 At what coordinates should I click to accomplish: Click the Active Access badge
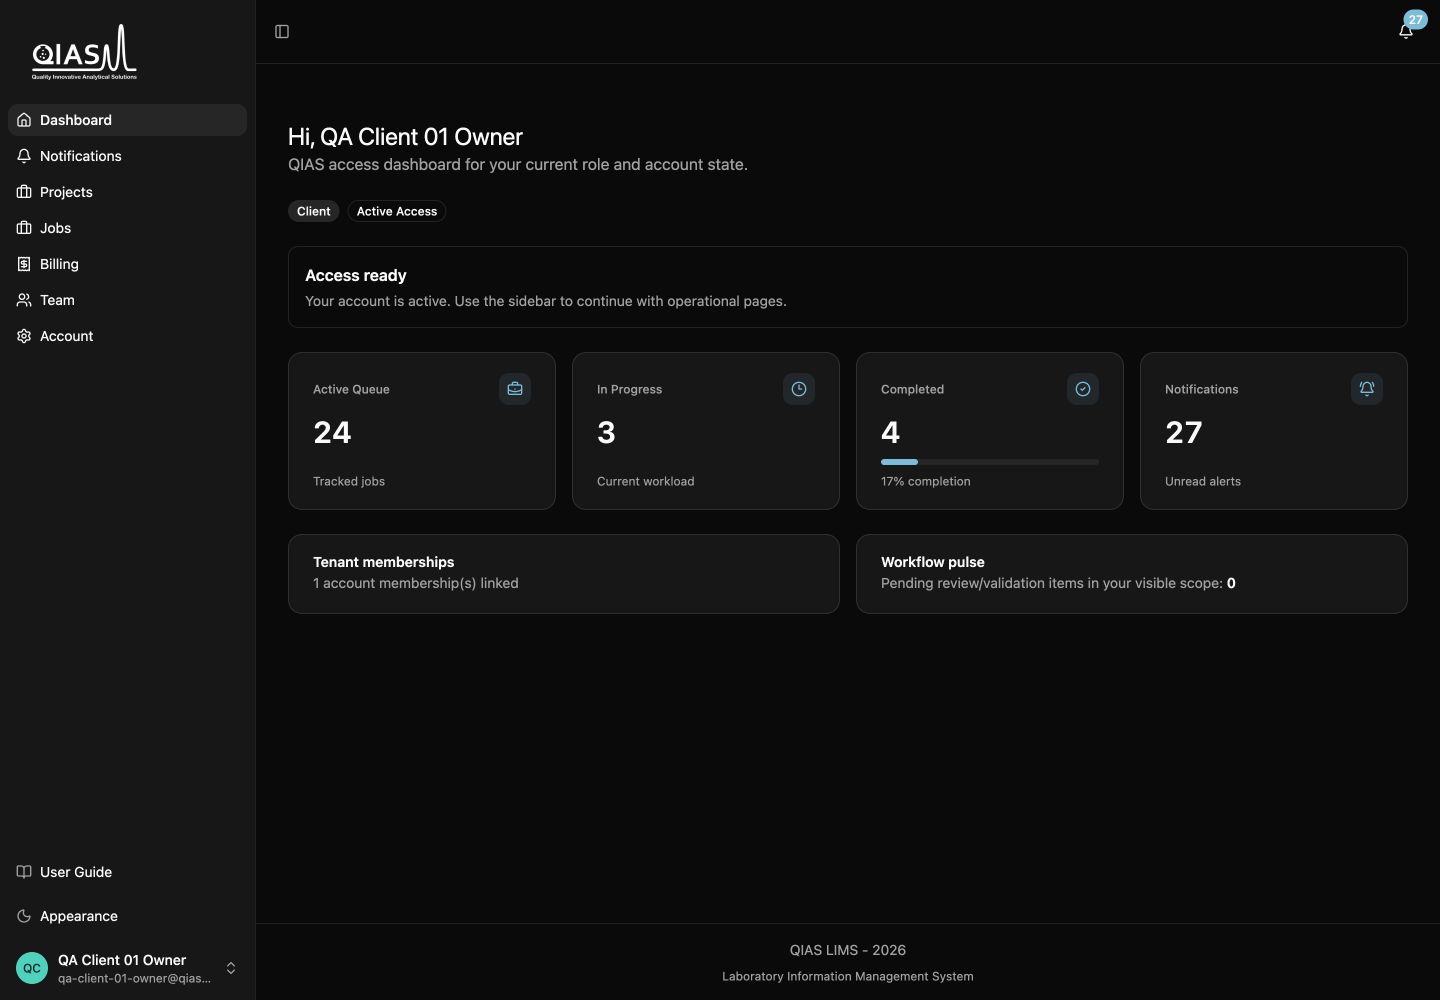[397, 211]
